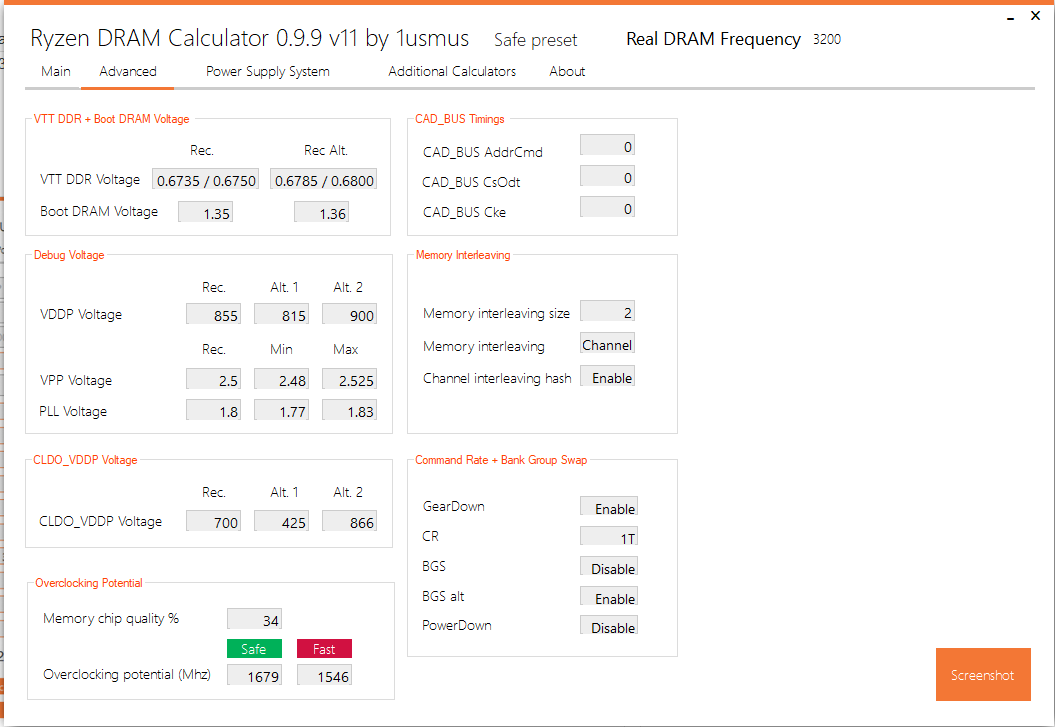The image size is (1055, 727).
Task: Click the "Boot DRAM Voltage" row label
Action: 99,211
